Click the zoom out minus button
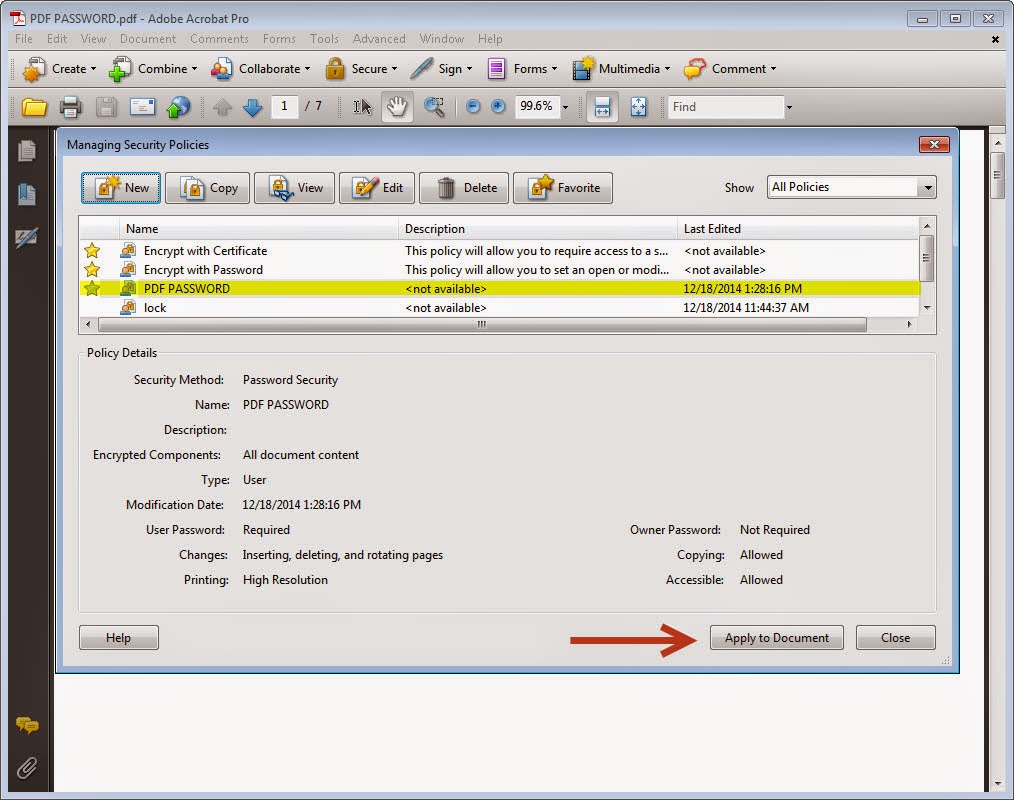This screenshot has width=1014, height=800. pos(473,106)
